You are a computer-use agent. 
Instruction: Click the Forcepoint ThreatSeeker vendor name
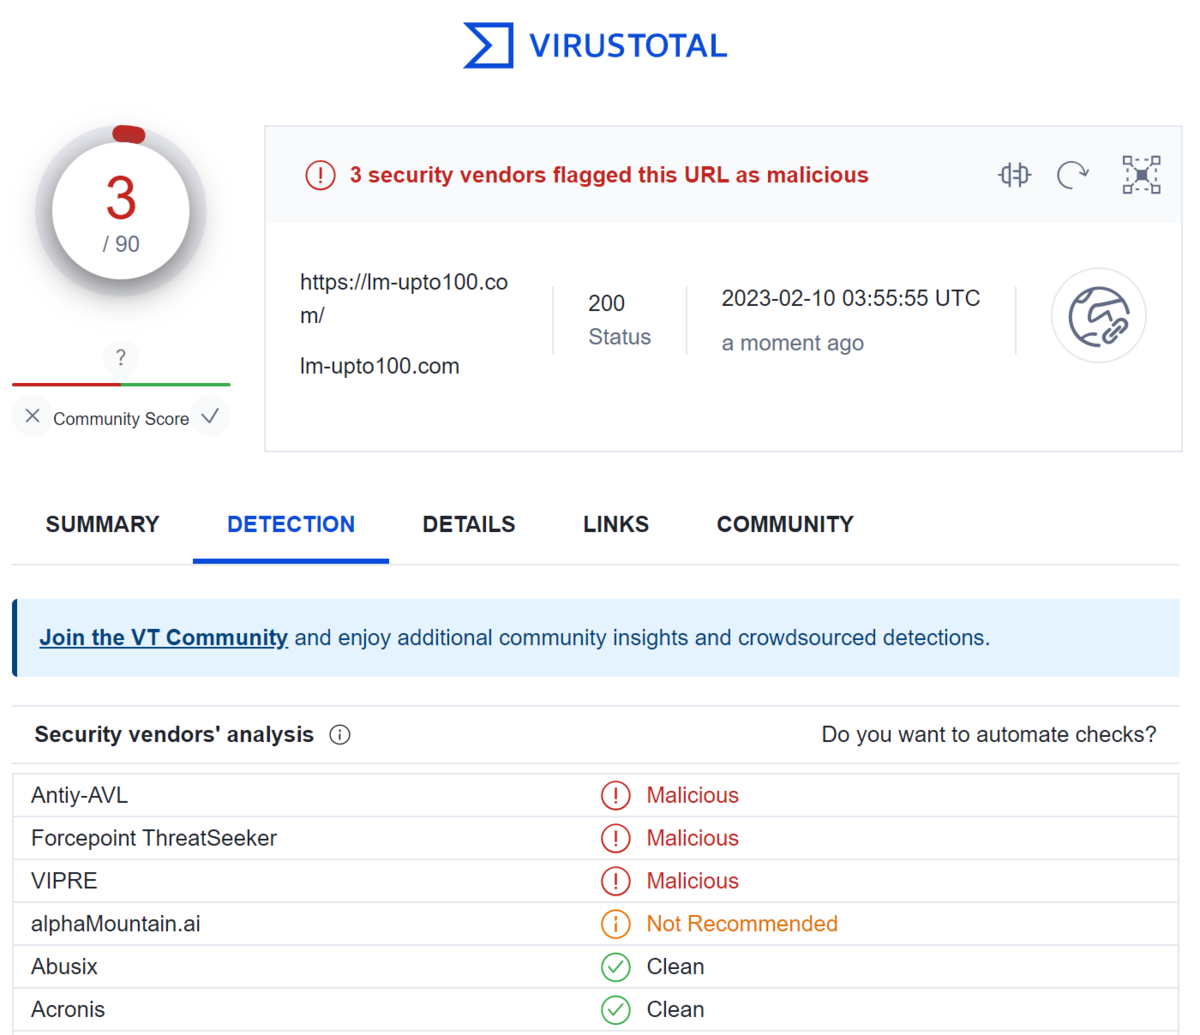(154, 838)
